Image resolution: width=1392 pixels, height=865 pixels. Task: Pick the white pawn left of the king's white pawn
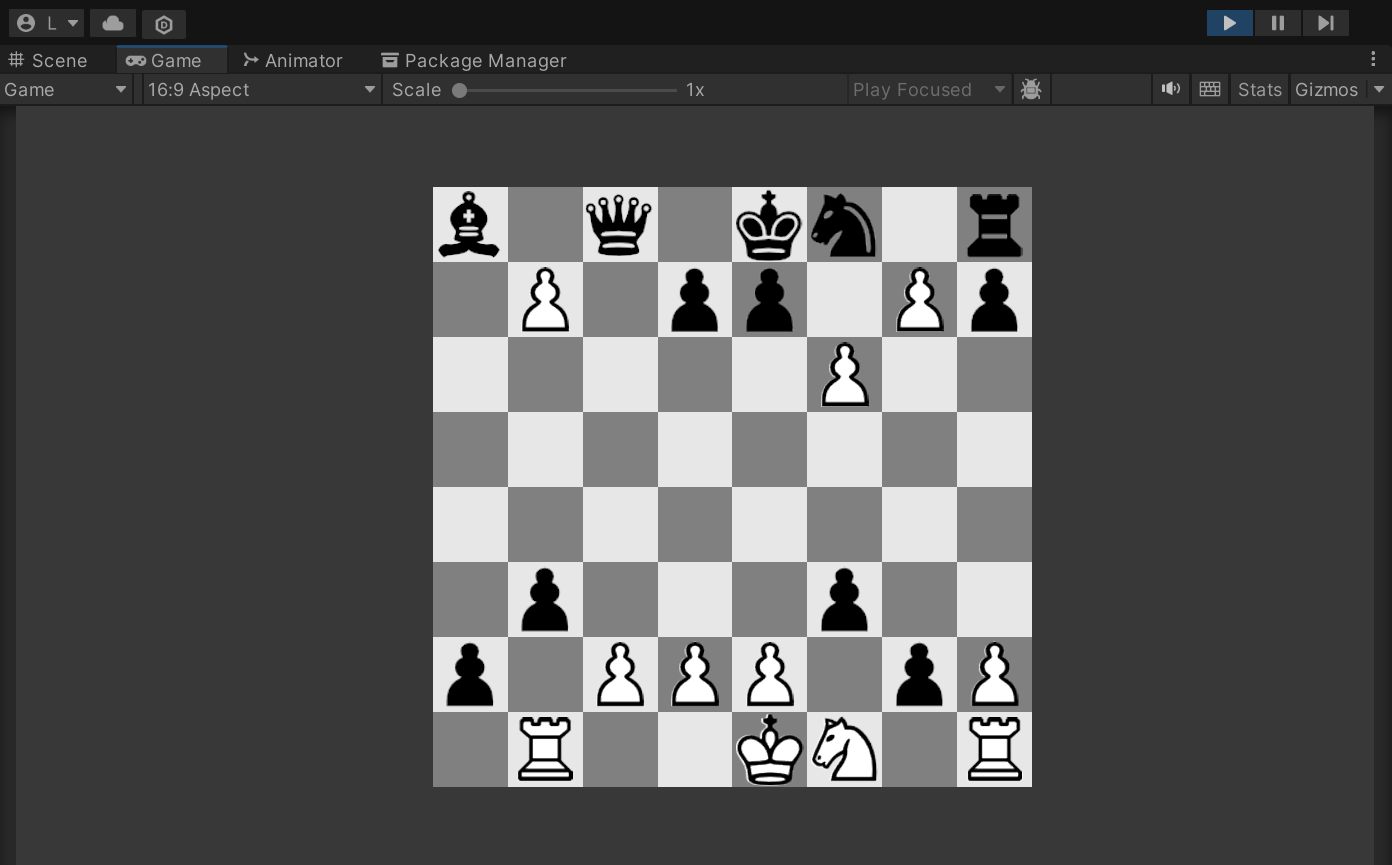pyautogui.click(x=694, y=675)
